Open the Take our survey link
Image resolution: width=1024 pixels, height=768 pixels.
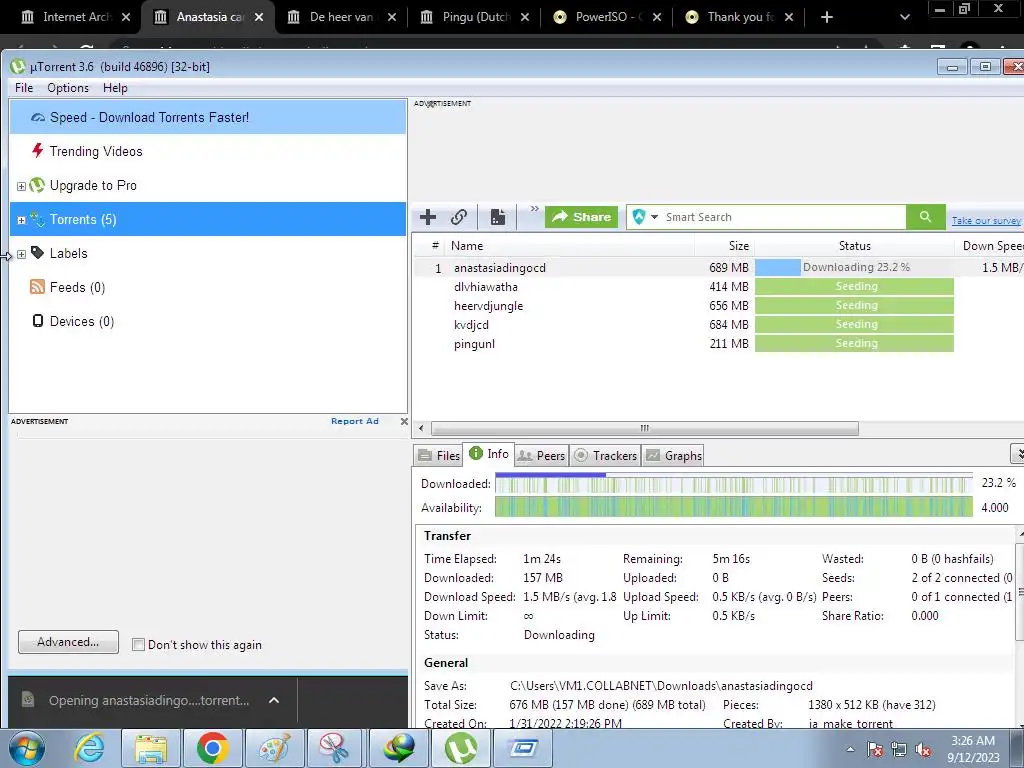pyautogui.click(x=985, y=221)
